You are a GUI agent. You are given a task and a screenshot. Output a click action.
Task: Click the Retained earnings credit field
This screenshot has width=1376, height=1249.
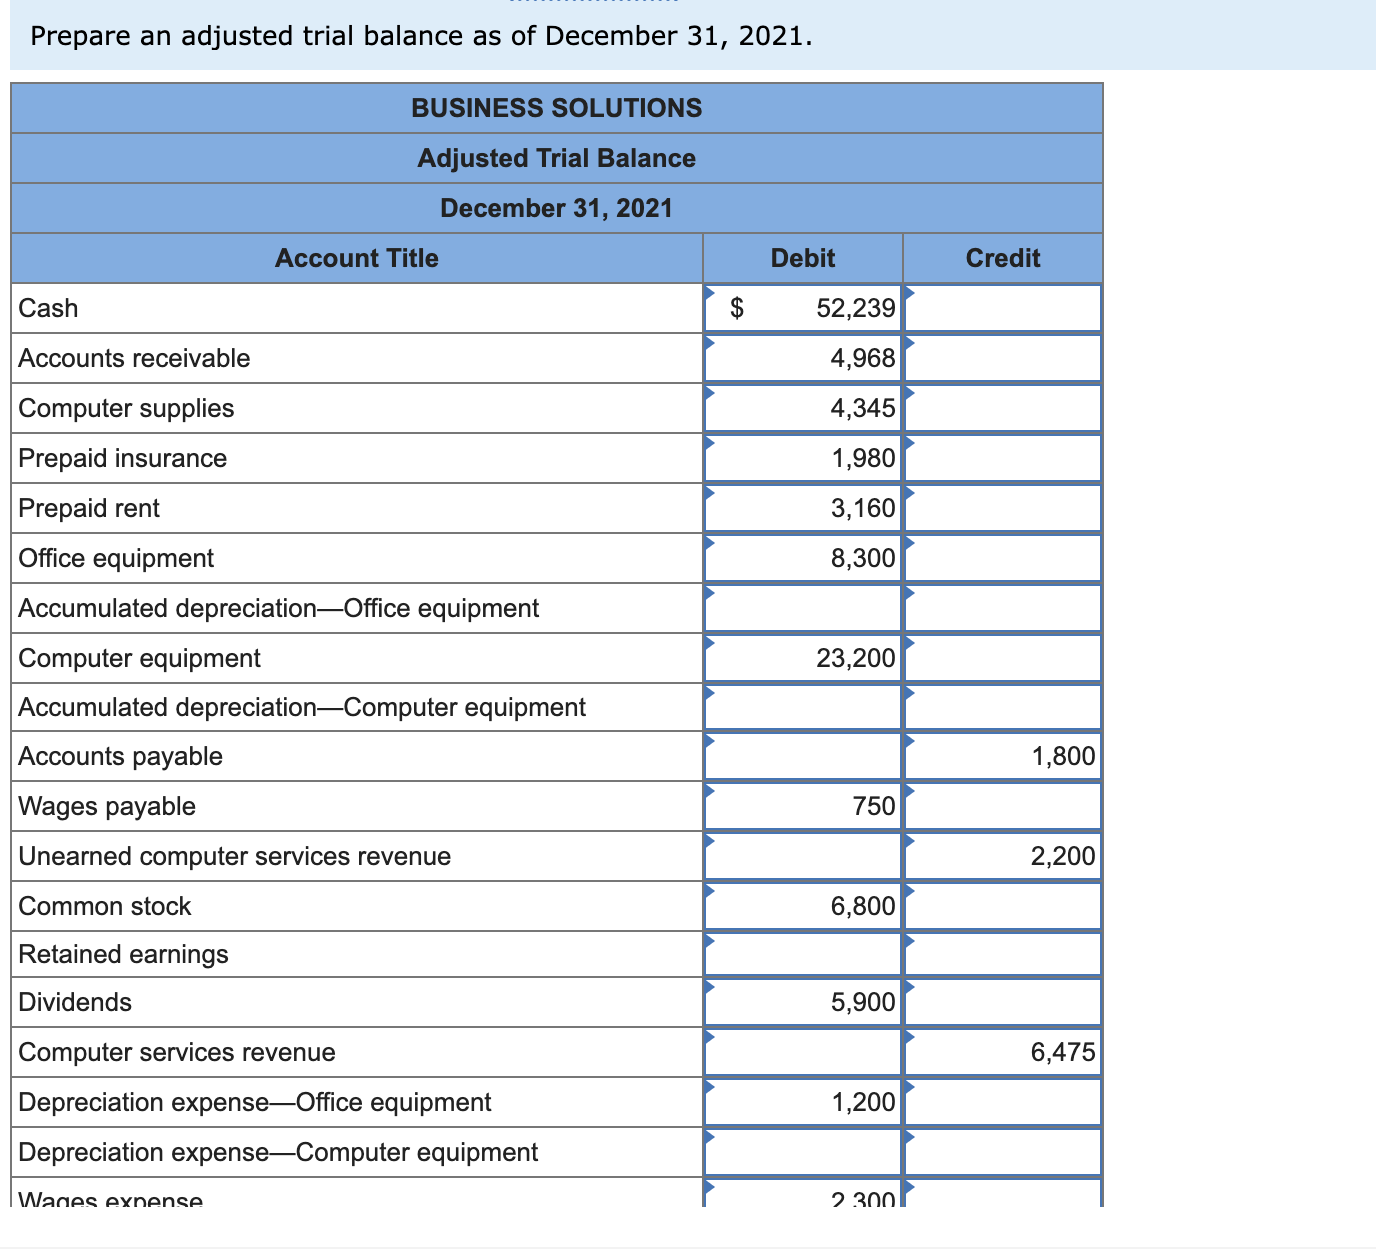click(1003, 954)
